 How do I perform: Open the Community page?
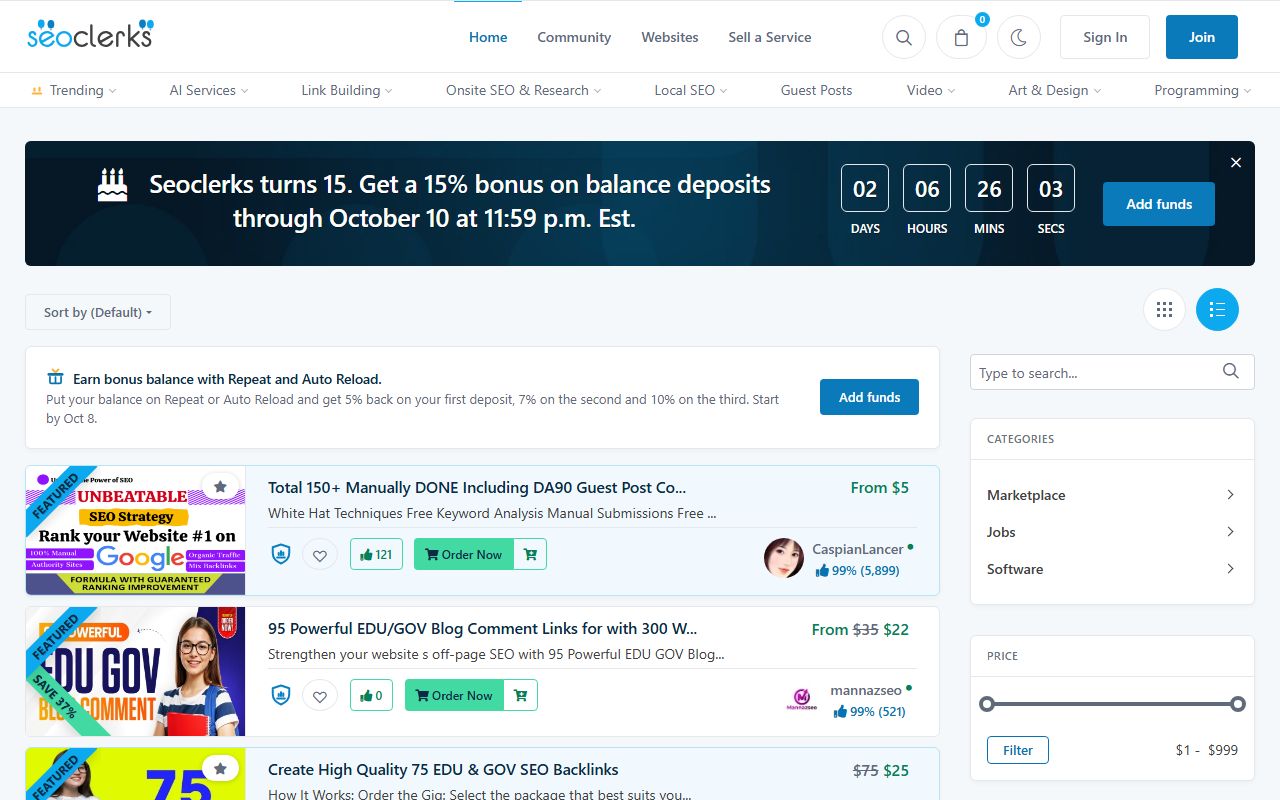[x=574, y=37]
